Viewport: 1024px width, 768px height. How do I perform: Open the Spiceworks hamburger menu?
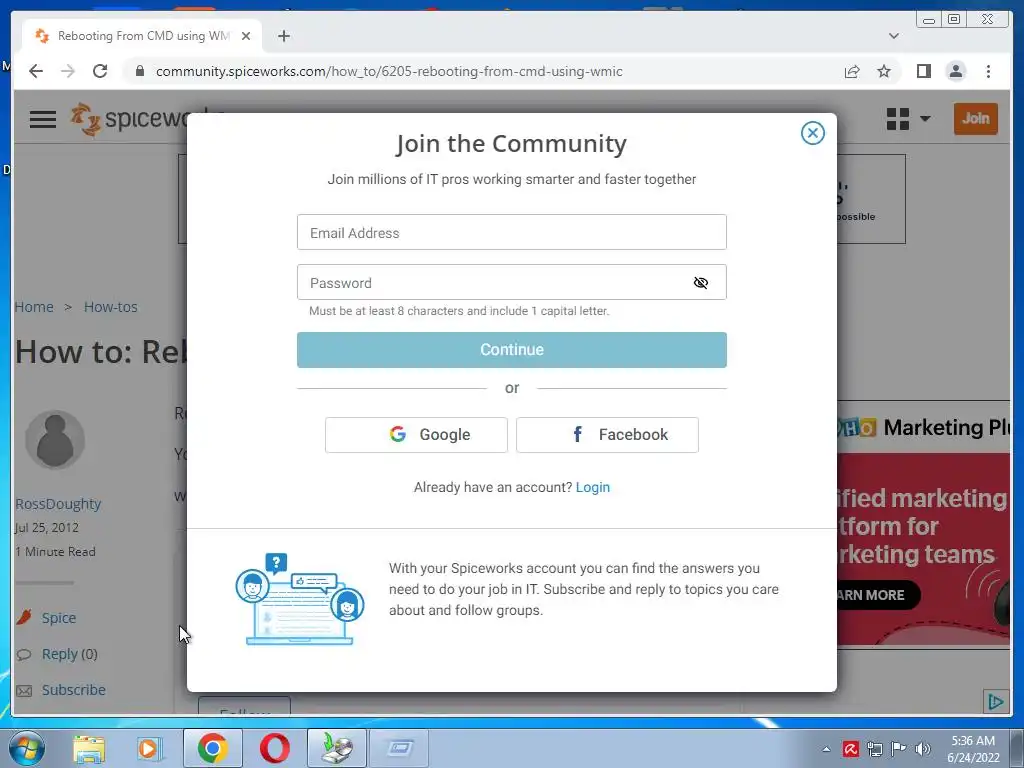pos(43,120)
